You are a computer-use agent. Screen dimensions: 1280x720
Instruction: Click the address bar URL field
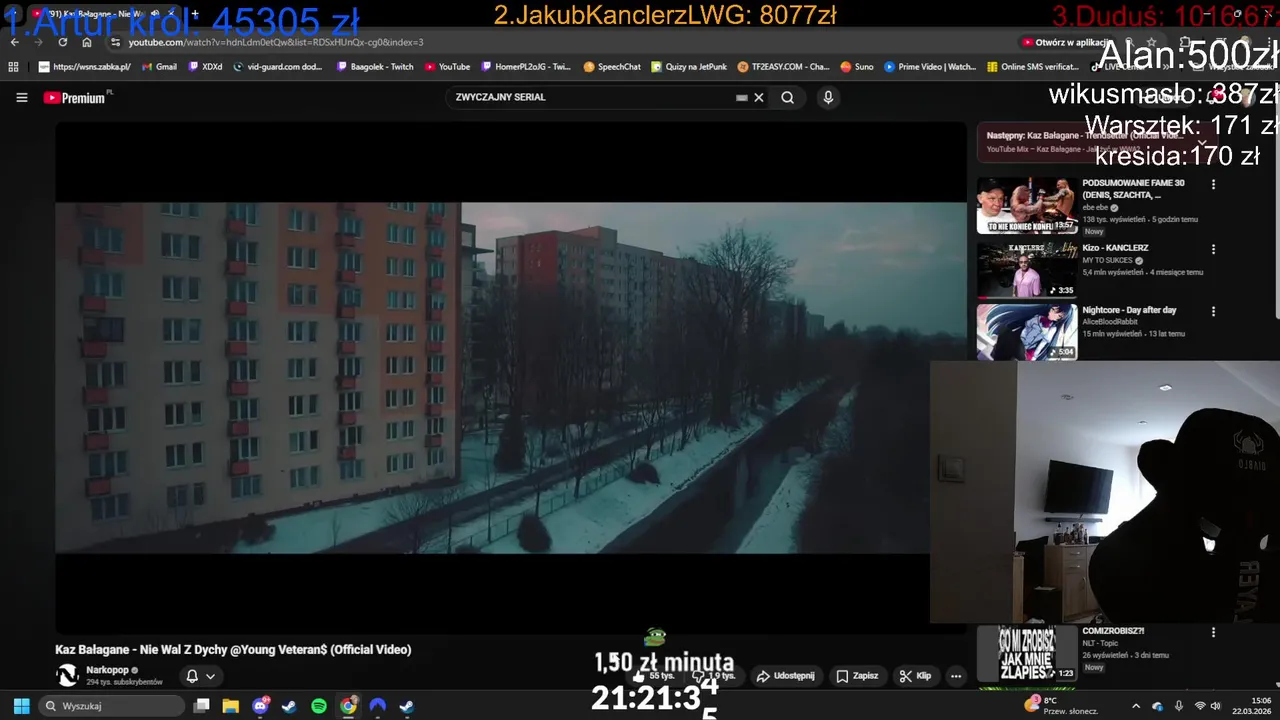[560, 42]
